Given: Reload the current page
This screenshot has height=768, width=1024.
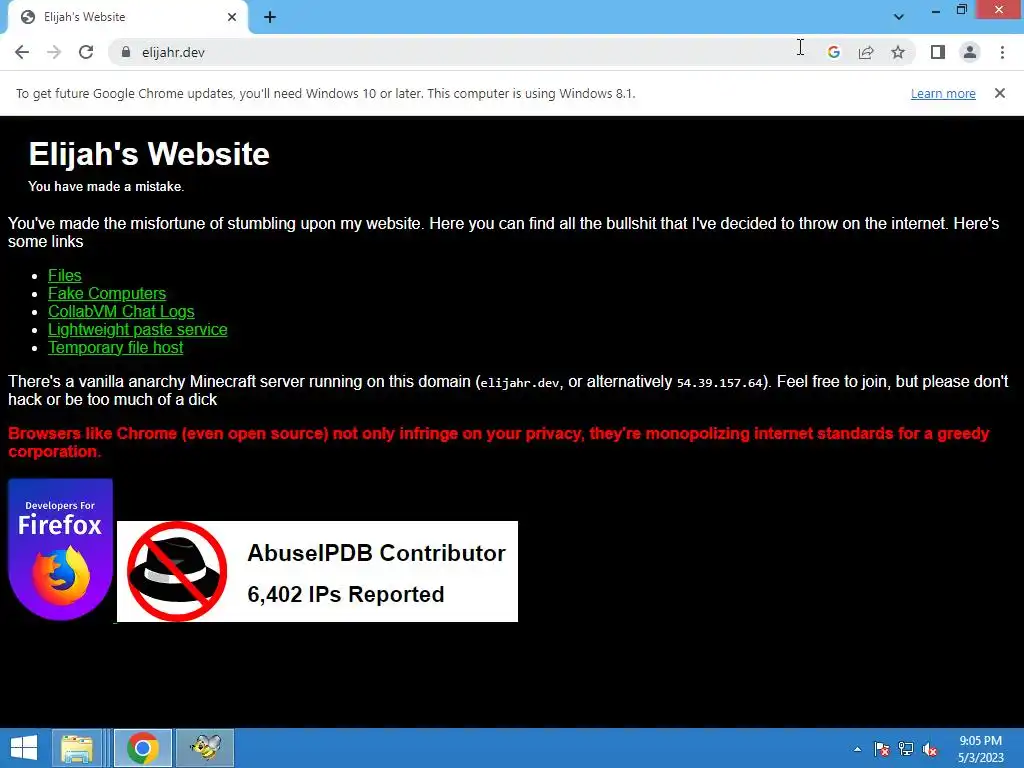Looking at the screenshot, I should click(86, 52).
